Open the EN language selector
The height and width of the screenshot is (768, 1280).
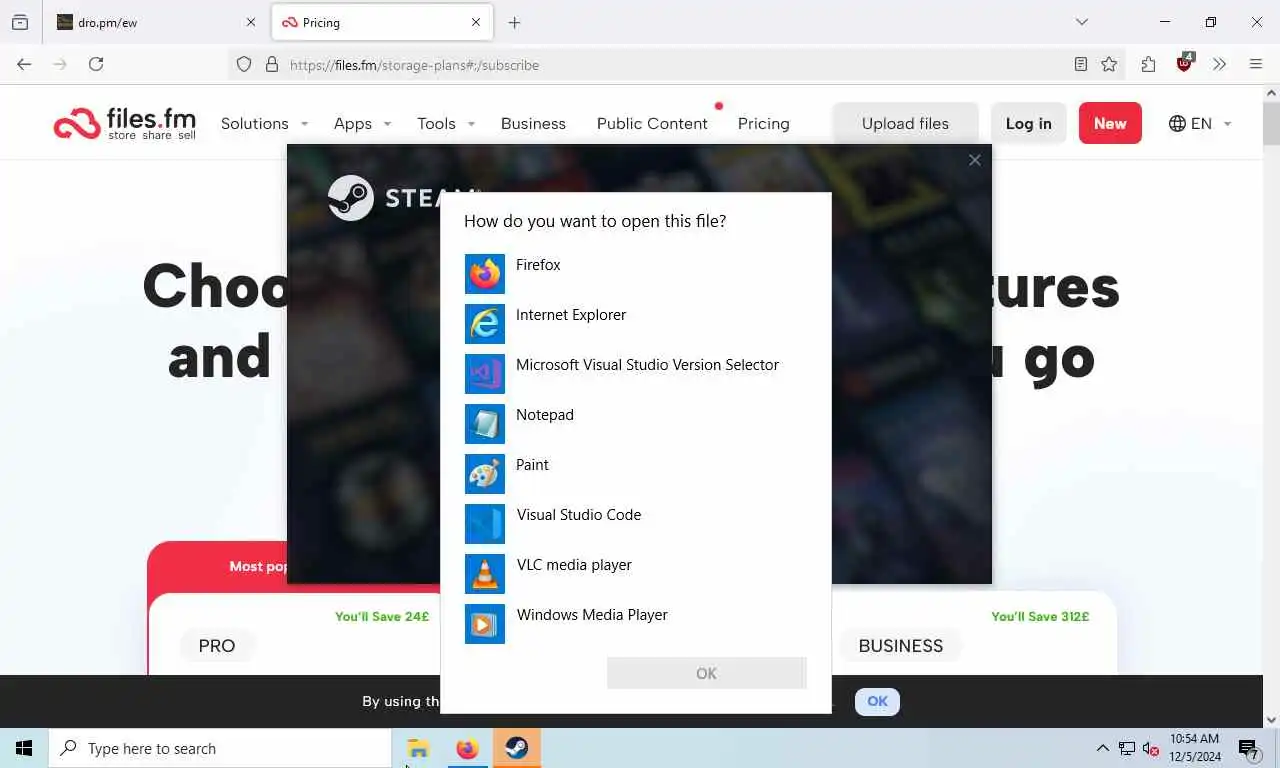click(x=1200, y=124)
